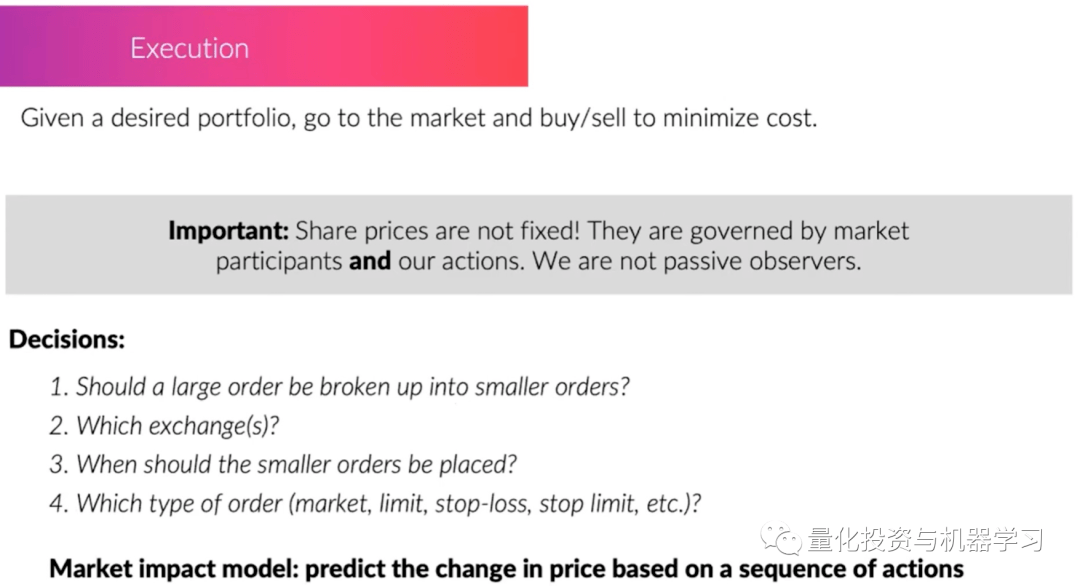The width and height of the screenshot is (1080, 587).
Task: Click decision 4 about order type
Action: (x=375, y=503)
